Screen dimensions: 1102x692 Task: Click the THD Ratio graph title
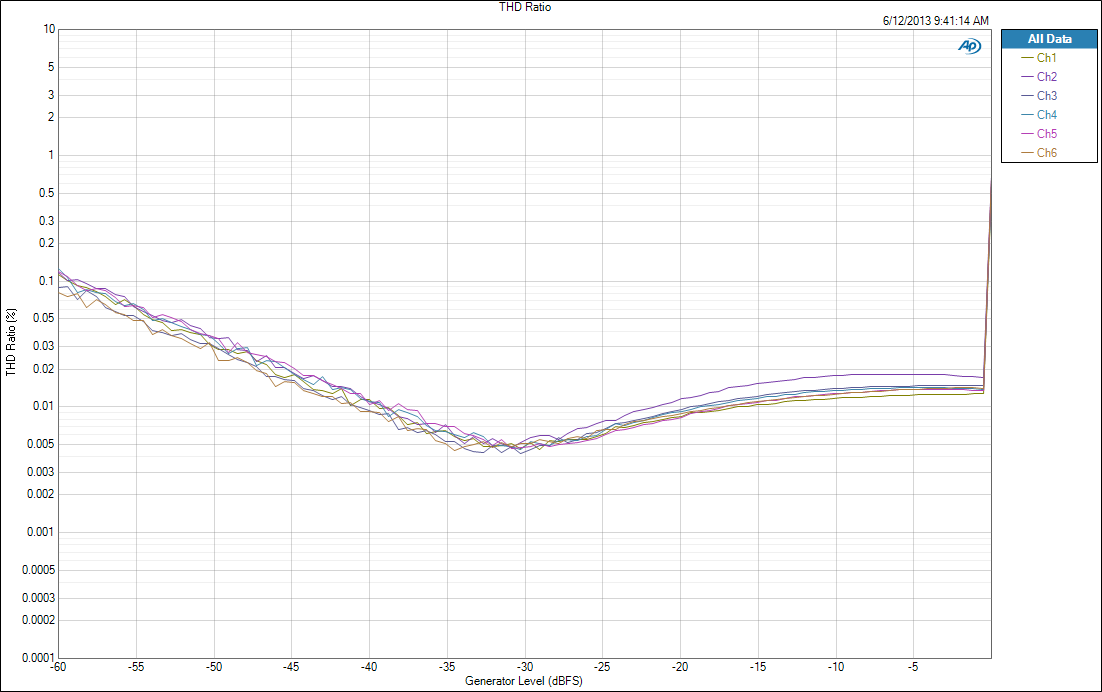525,7
